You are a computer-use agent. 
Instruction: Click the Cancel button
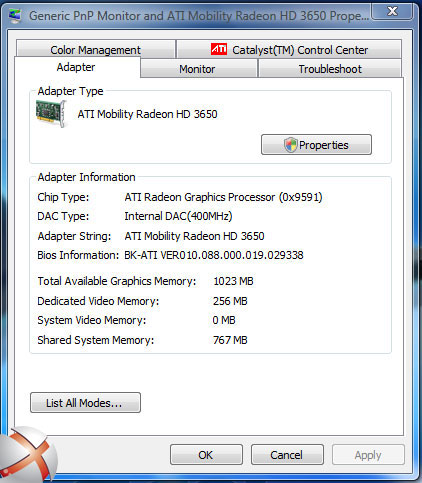point(287,455)
